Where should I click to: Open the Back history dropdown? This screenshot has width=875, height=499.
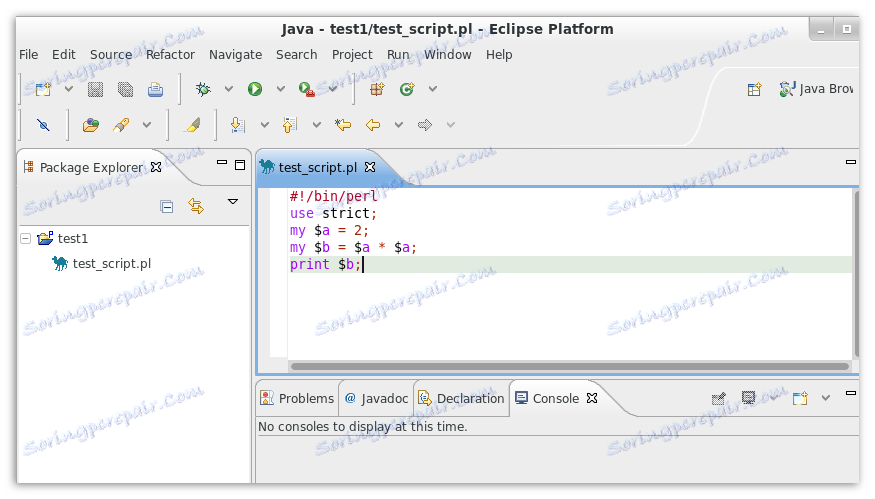398,124
